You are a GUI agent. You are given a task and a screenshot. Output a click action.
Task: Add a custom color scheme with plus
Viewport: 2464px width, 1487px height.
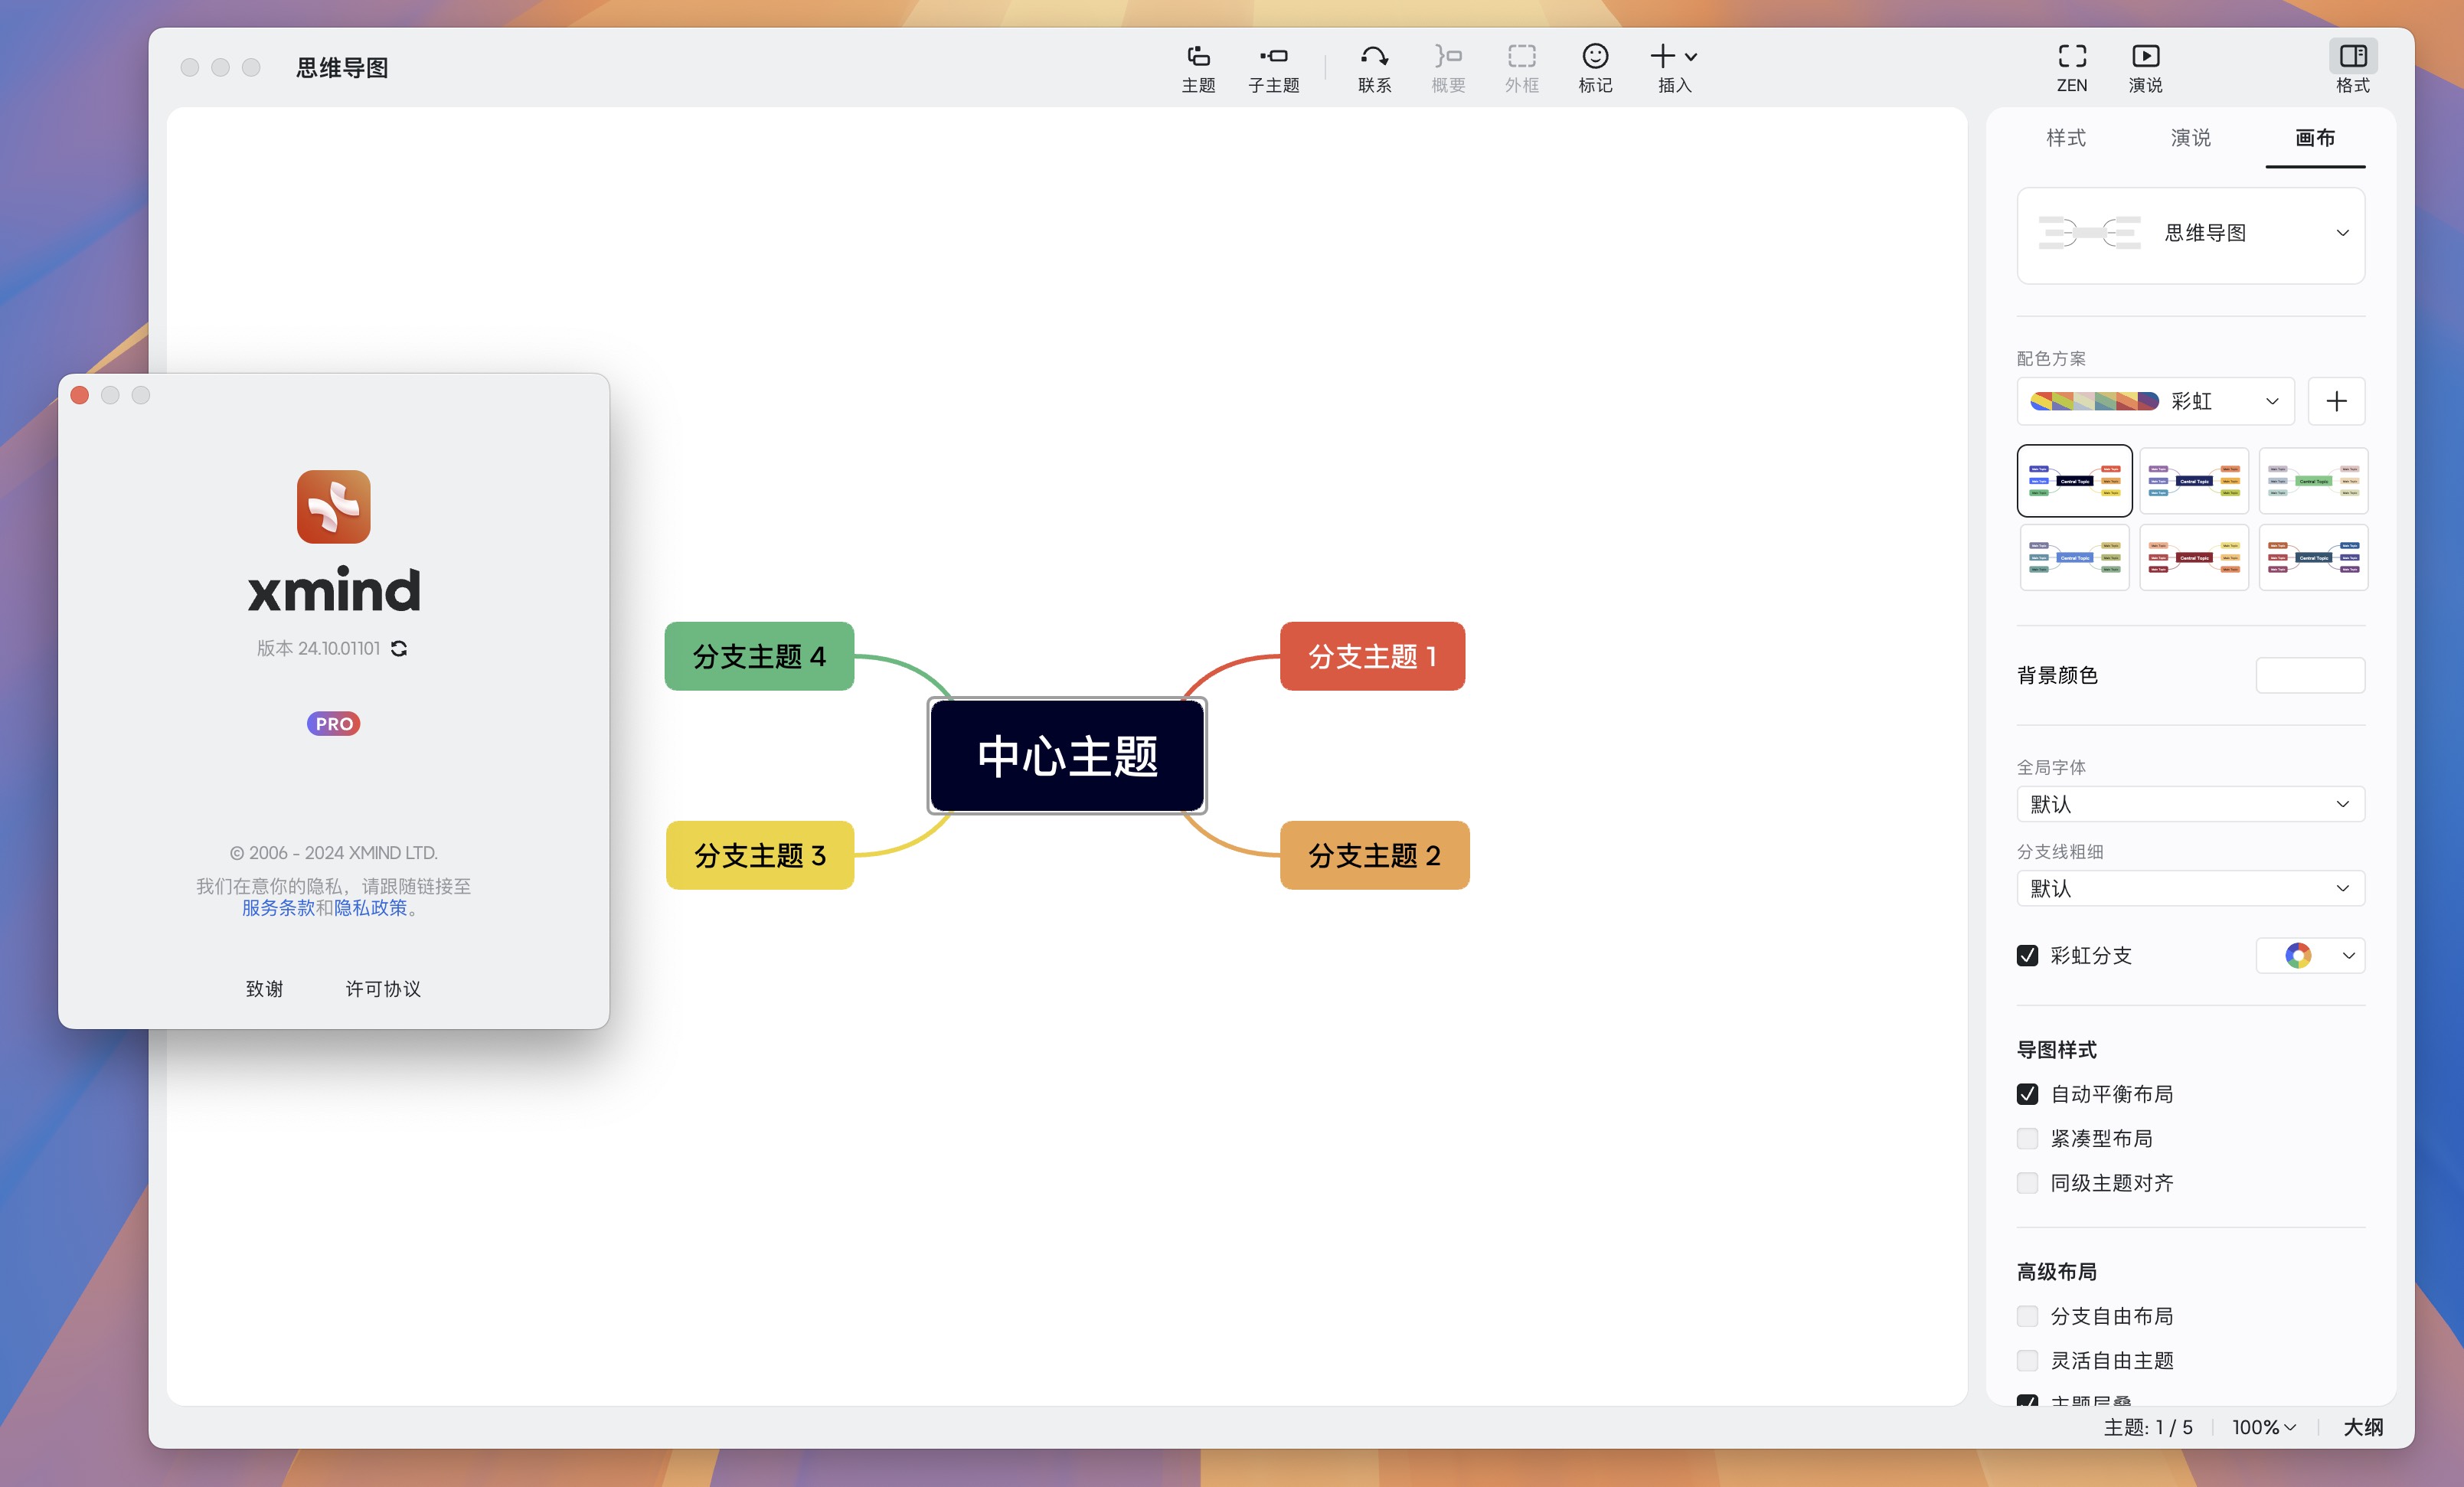pyautogui.click(x=2336, y=402)
